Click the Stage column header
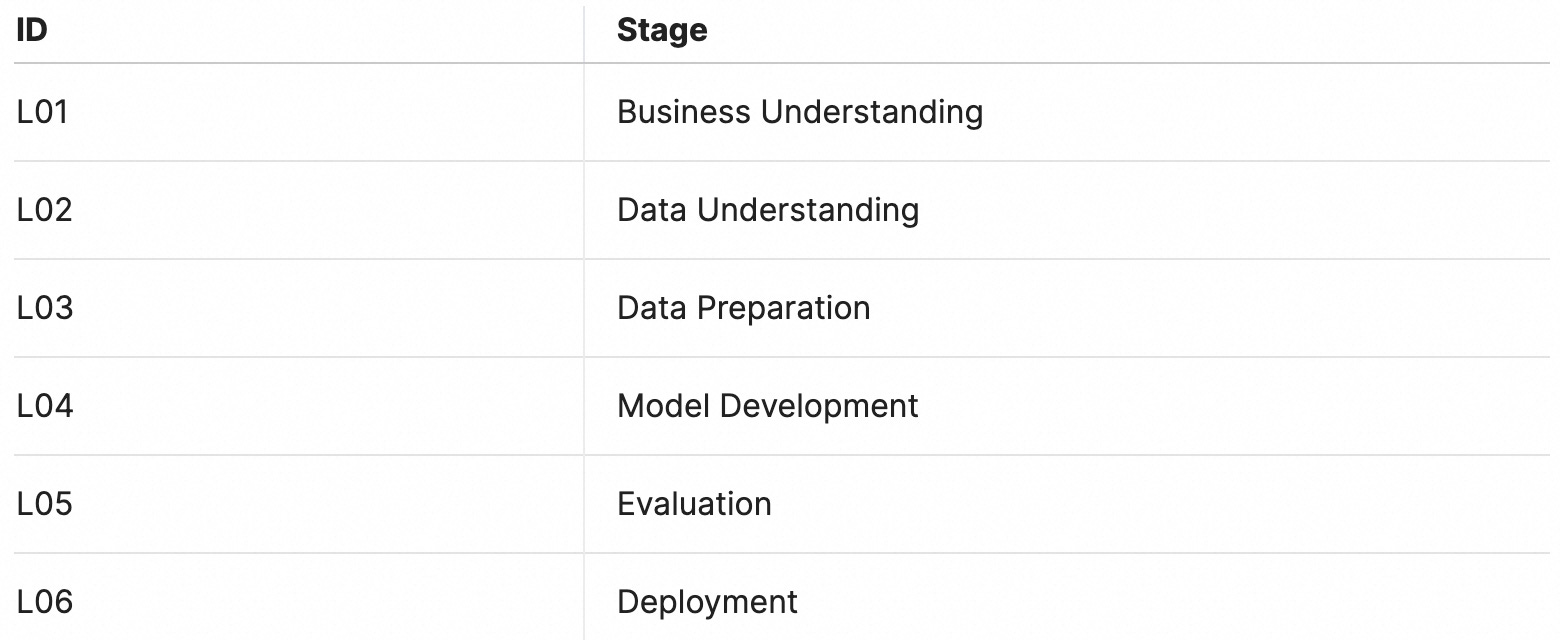Screen dimensions: 1560x640 click(x=1067, y=31)
